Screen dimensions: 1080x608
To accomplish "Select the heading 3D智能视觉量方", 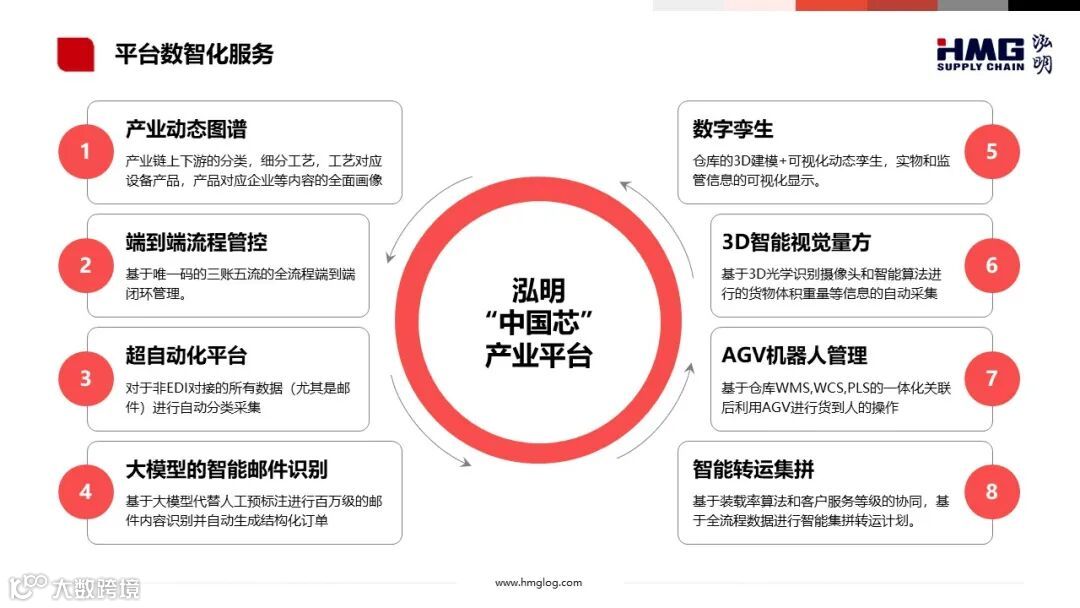I will [x=796, y=242].
